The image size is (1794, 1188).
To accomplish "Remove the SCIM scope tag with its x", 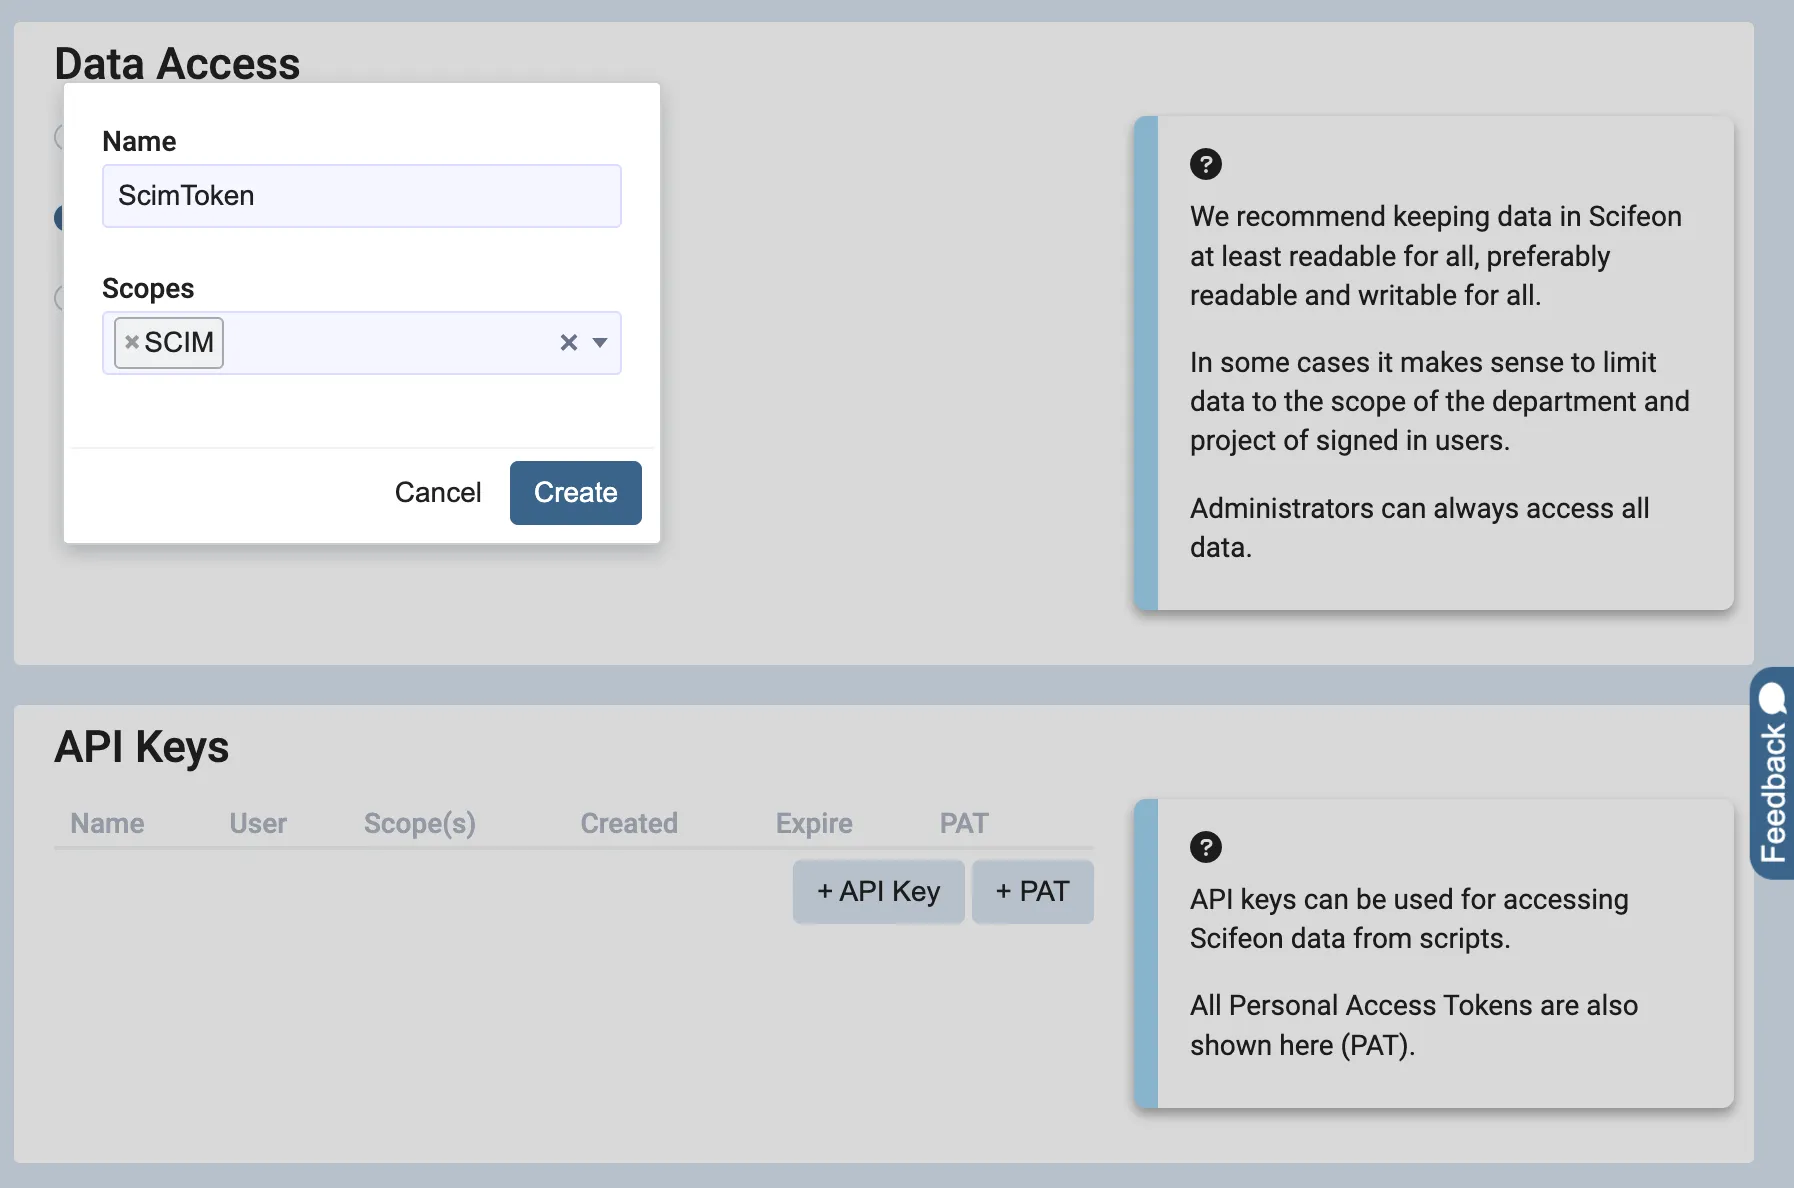I will coord(133,342).
